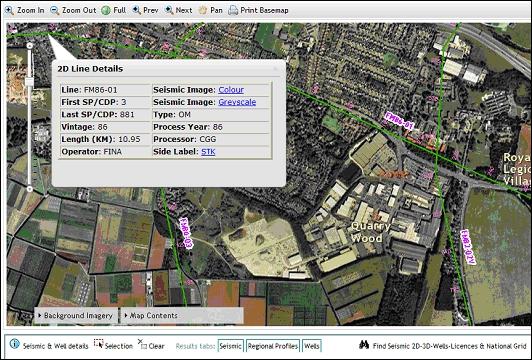
Task: Open the Colour seismic image link
Action: coord(231,90)
